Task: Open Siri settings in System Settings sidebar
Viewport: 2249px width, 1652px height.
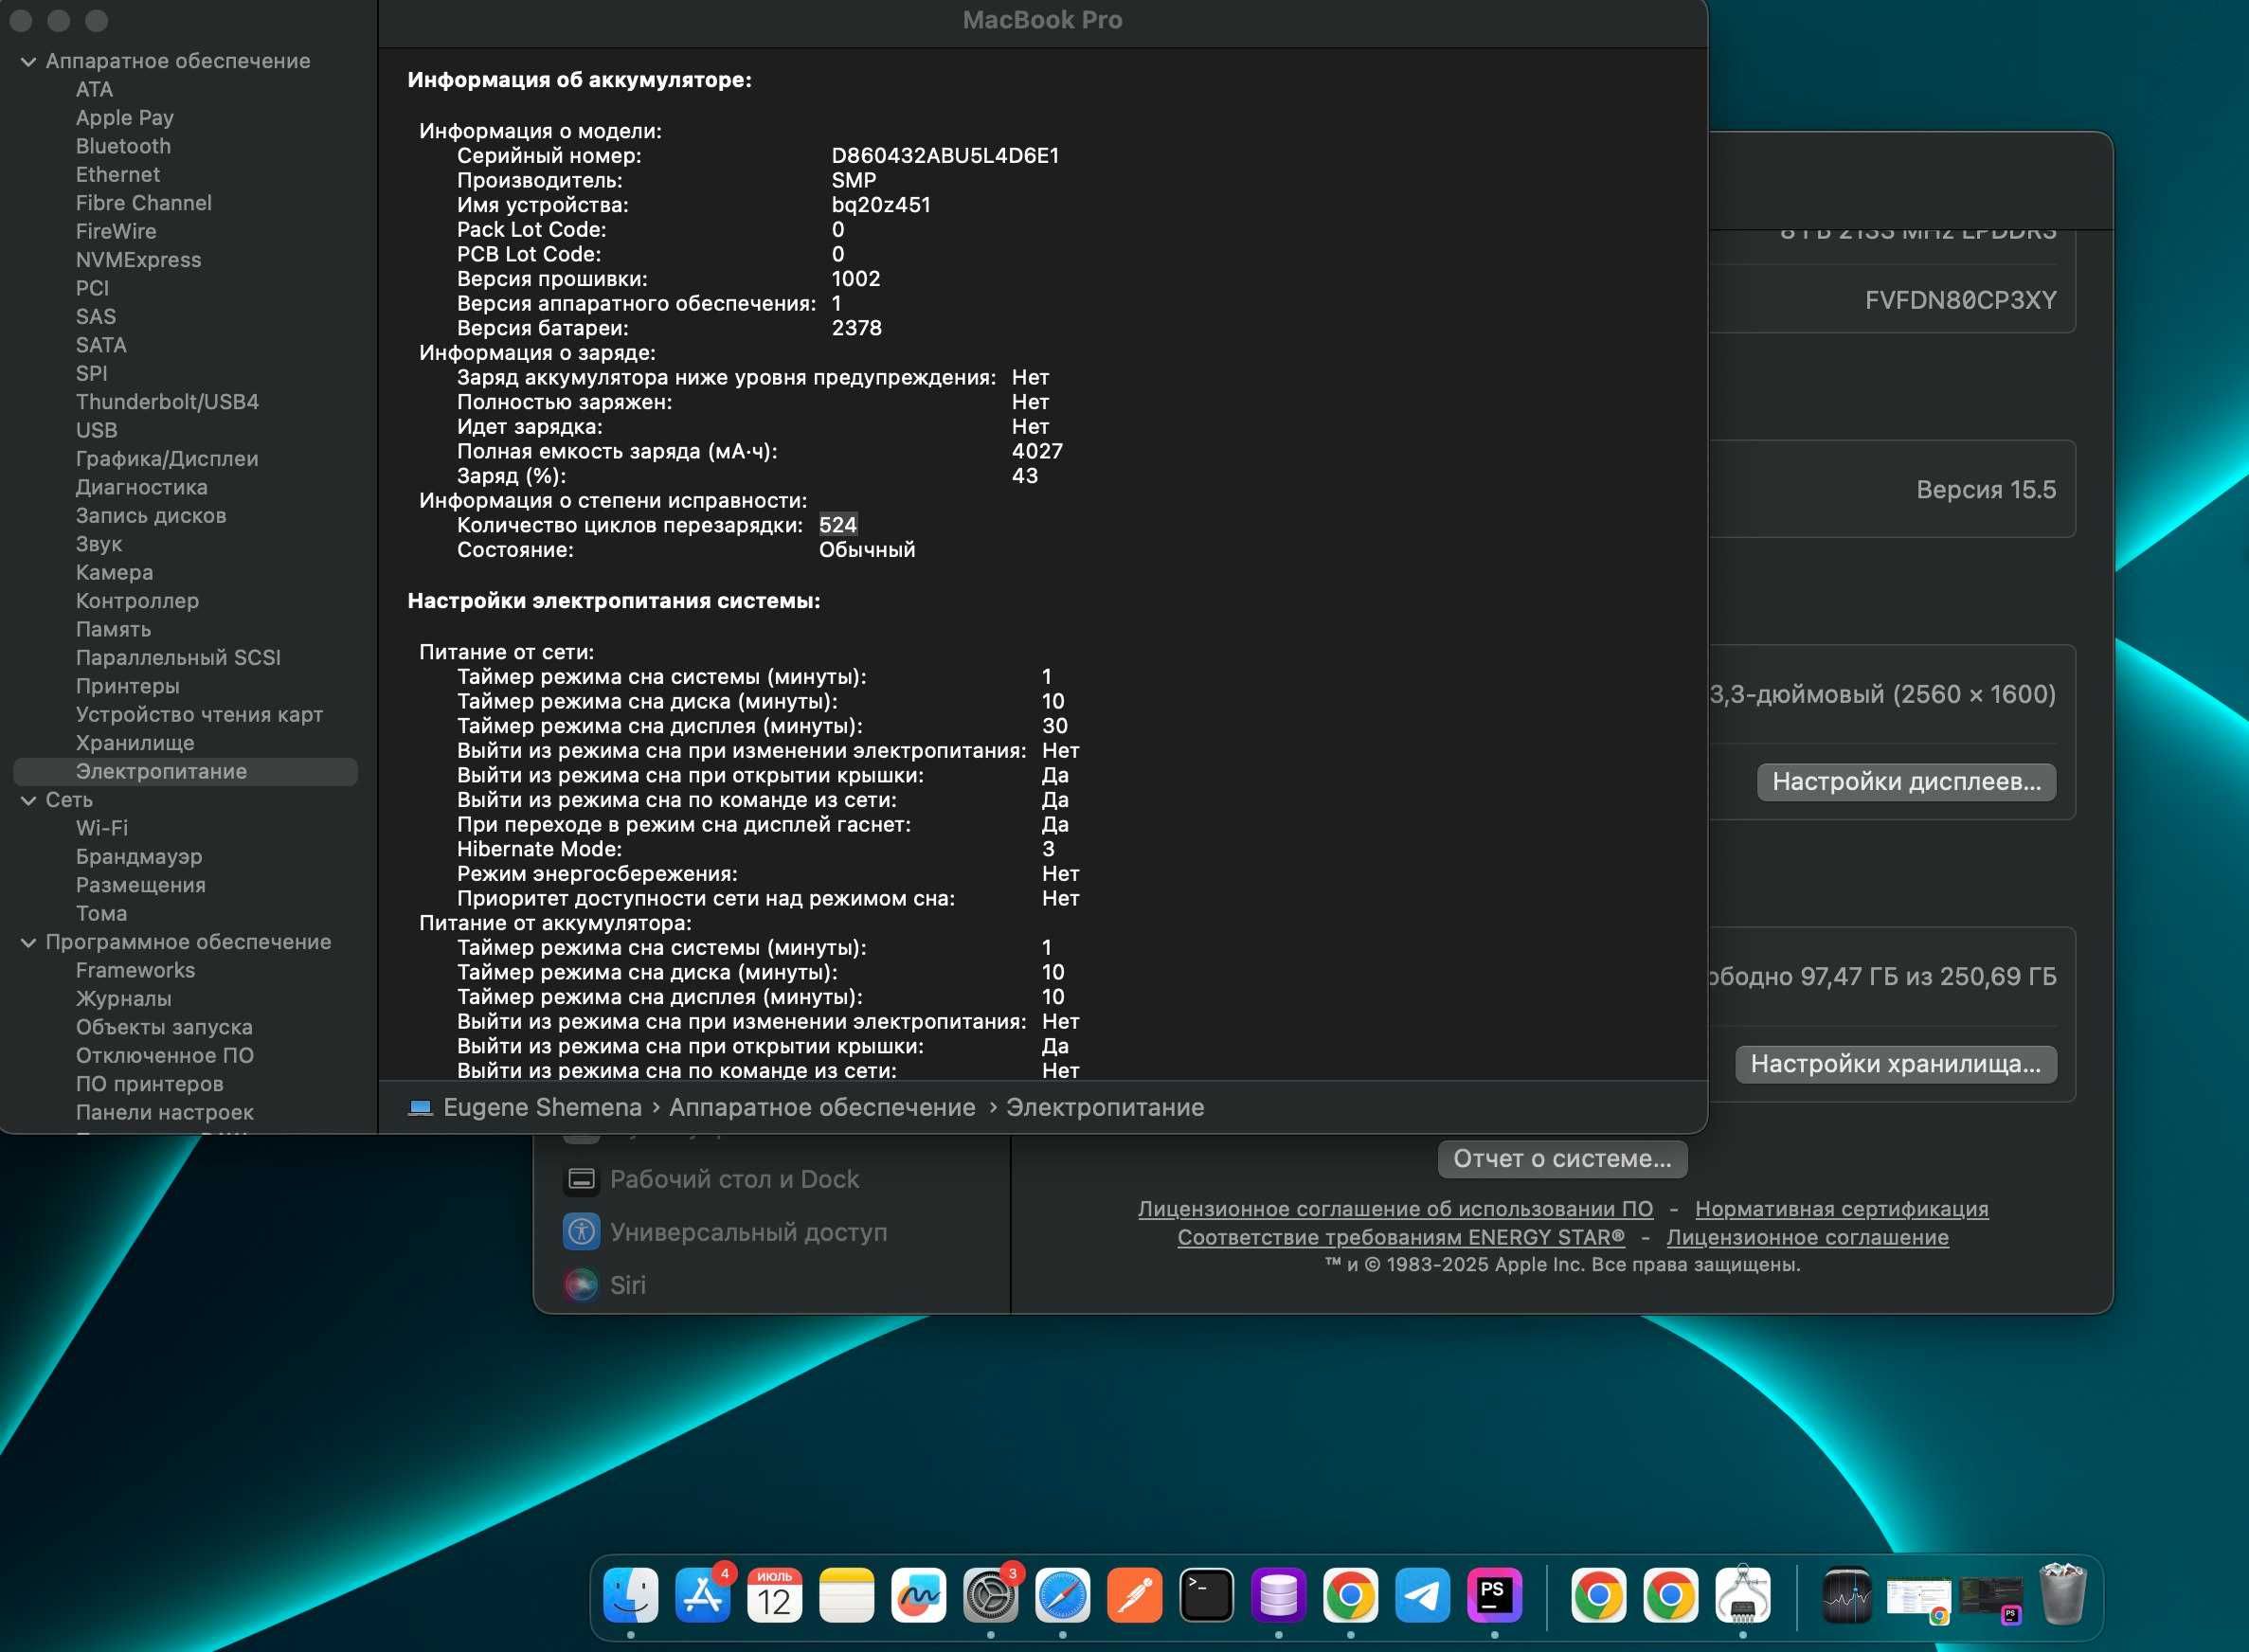Action: click(x=627, y=1285)
